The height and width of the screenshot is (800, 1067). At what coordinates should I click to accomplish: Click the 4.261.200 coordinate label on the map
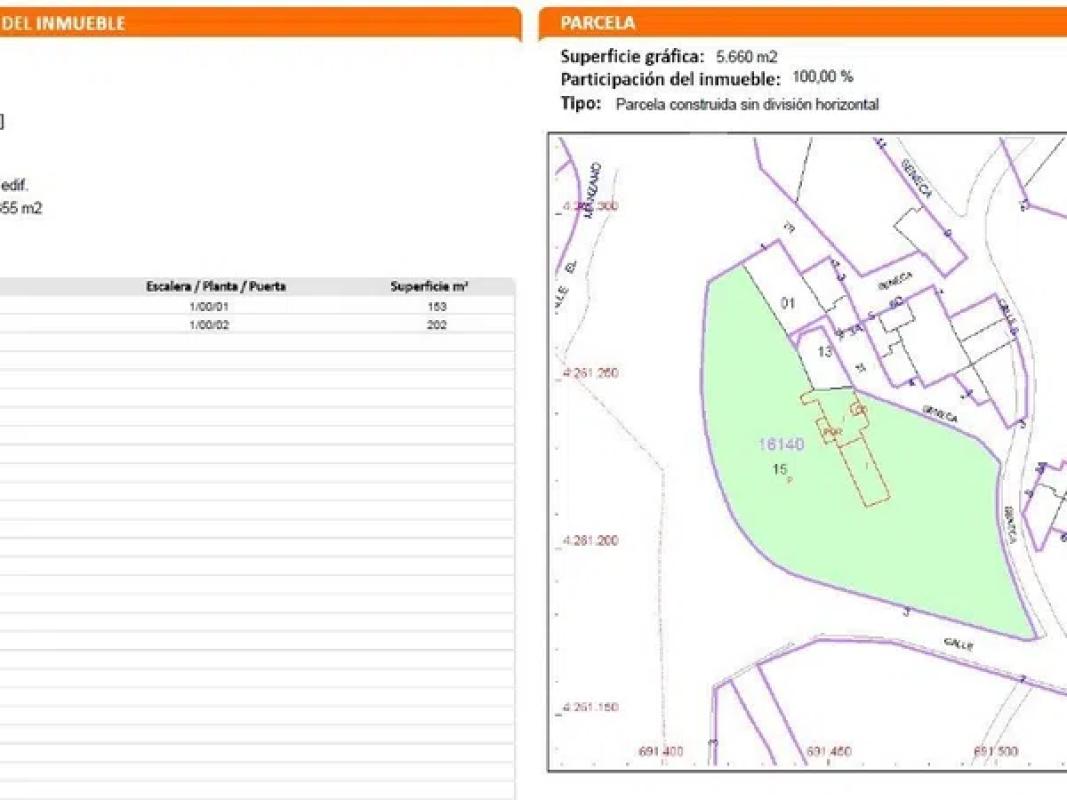click(x=591, y=540)
